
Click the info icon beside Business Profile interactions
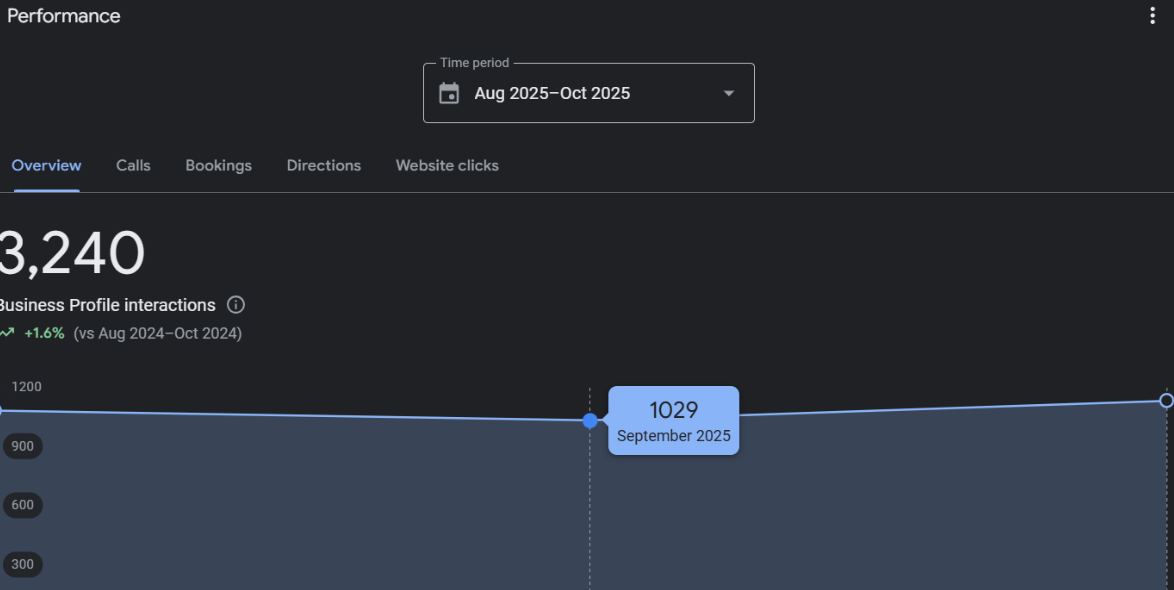pyautogui.click(x=236, y=305)
